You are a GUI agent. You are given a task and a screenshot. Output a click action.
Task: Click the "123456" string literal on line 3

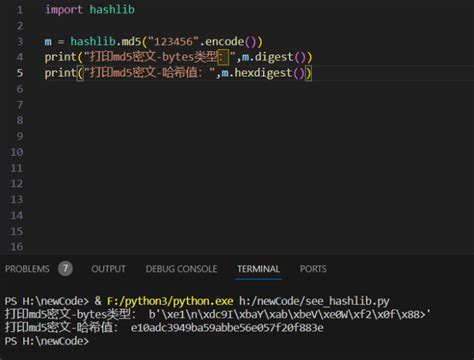173,42
